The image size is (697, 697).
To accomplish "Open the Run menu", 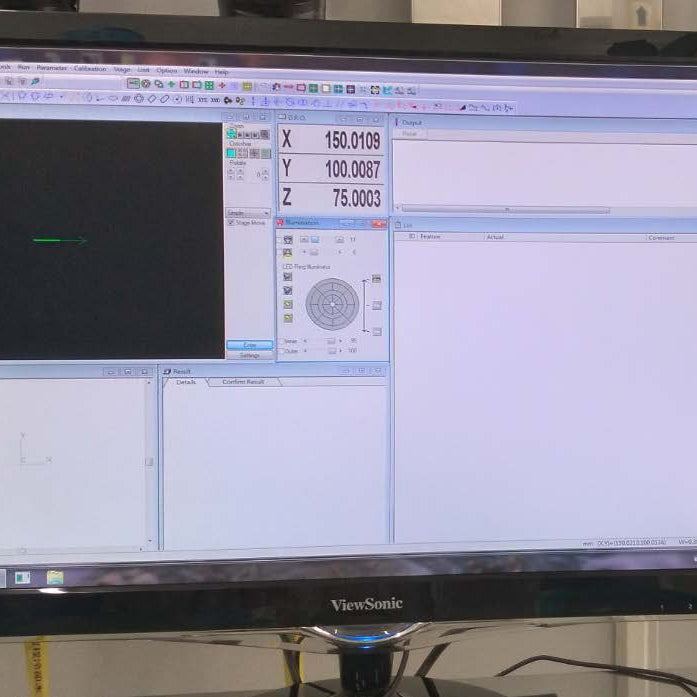I will (x=24, y=67).
